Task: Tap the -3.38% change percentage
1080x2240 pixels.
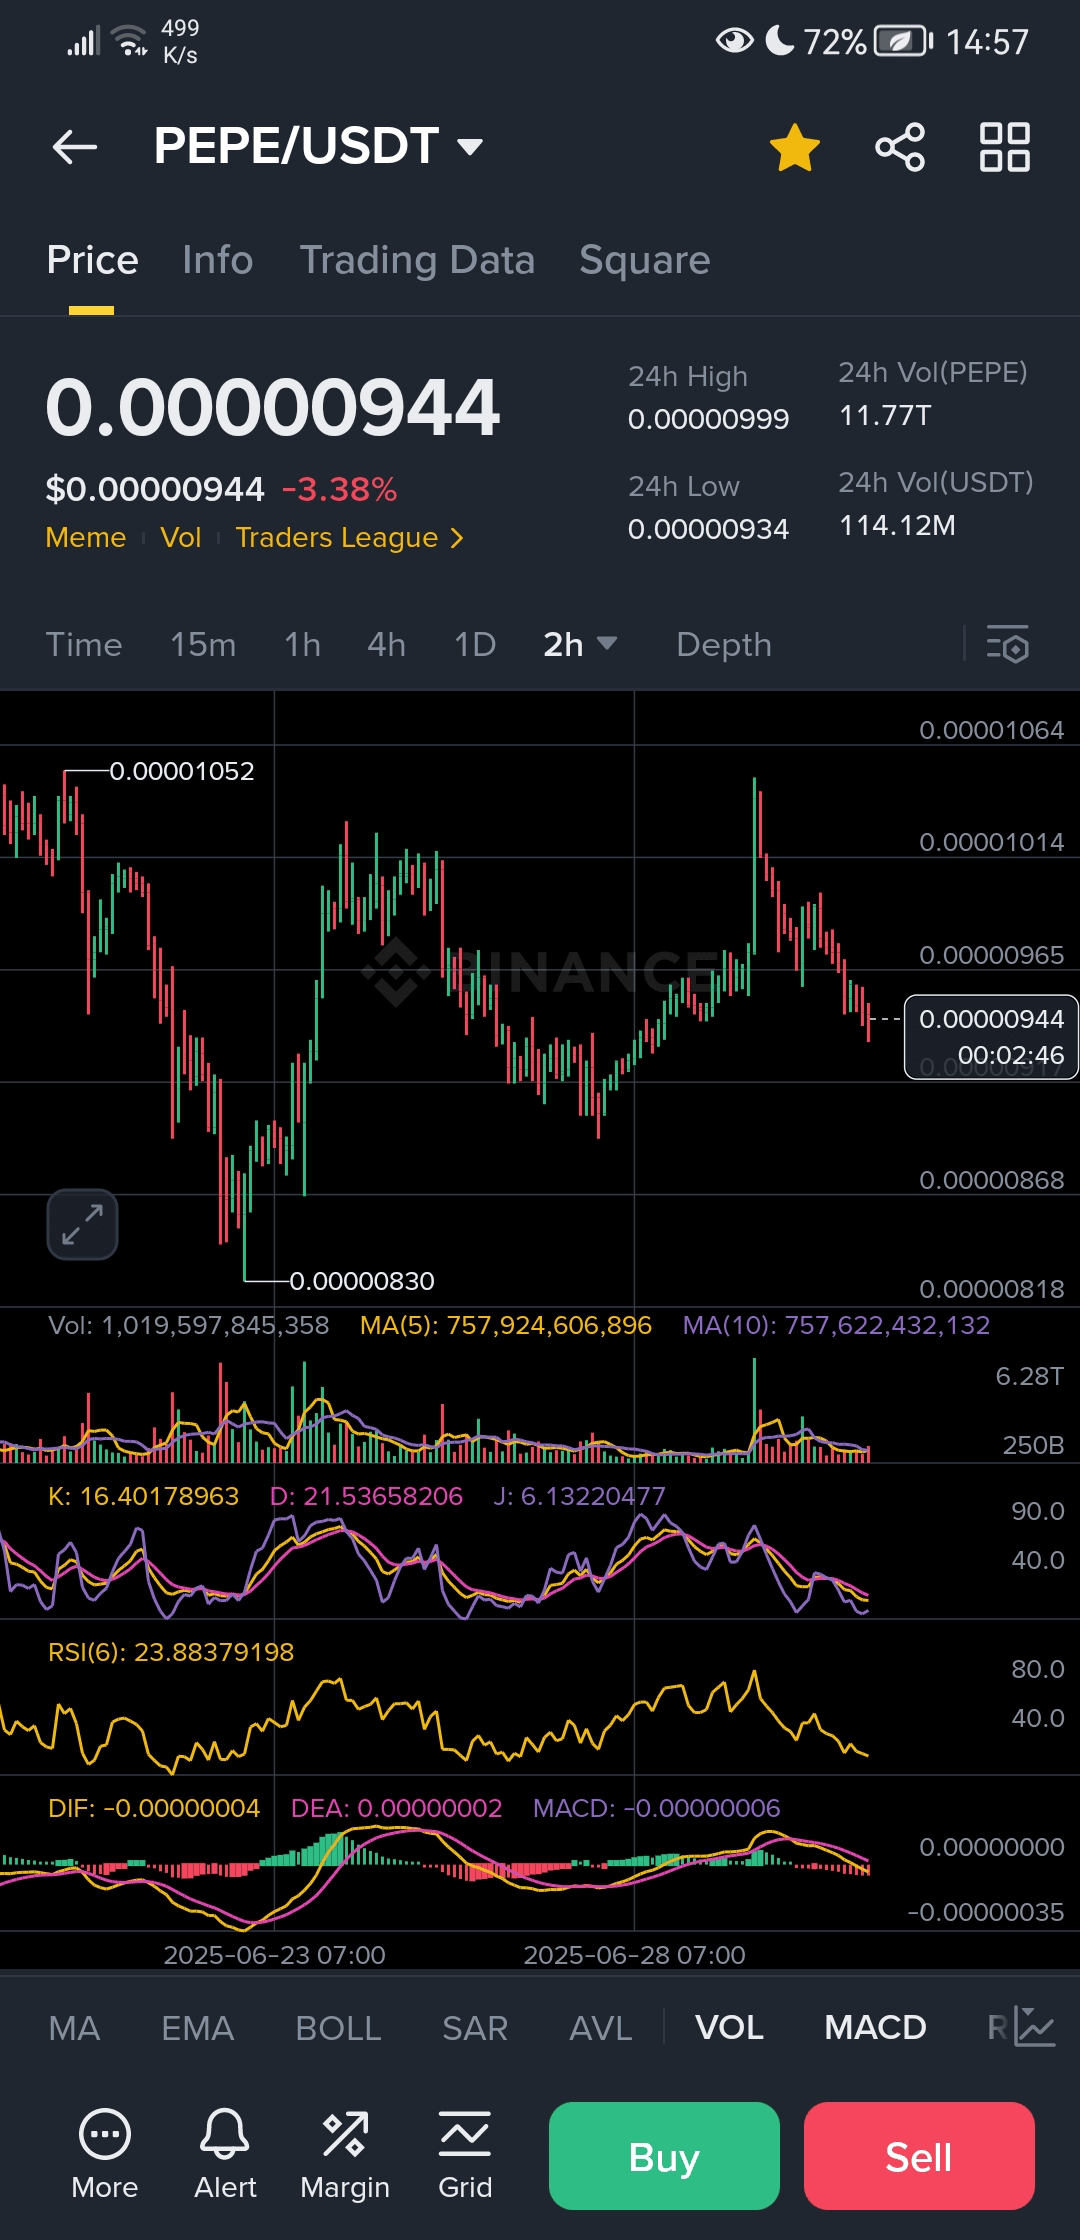Action: pyautogui.click(x=339, y=489)
